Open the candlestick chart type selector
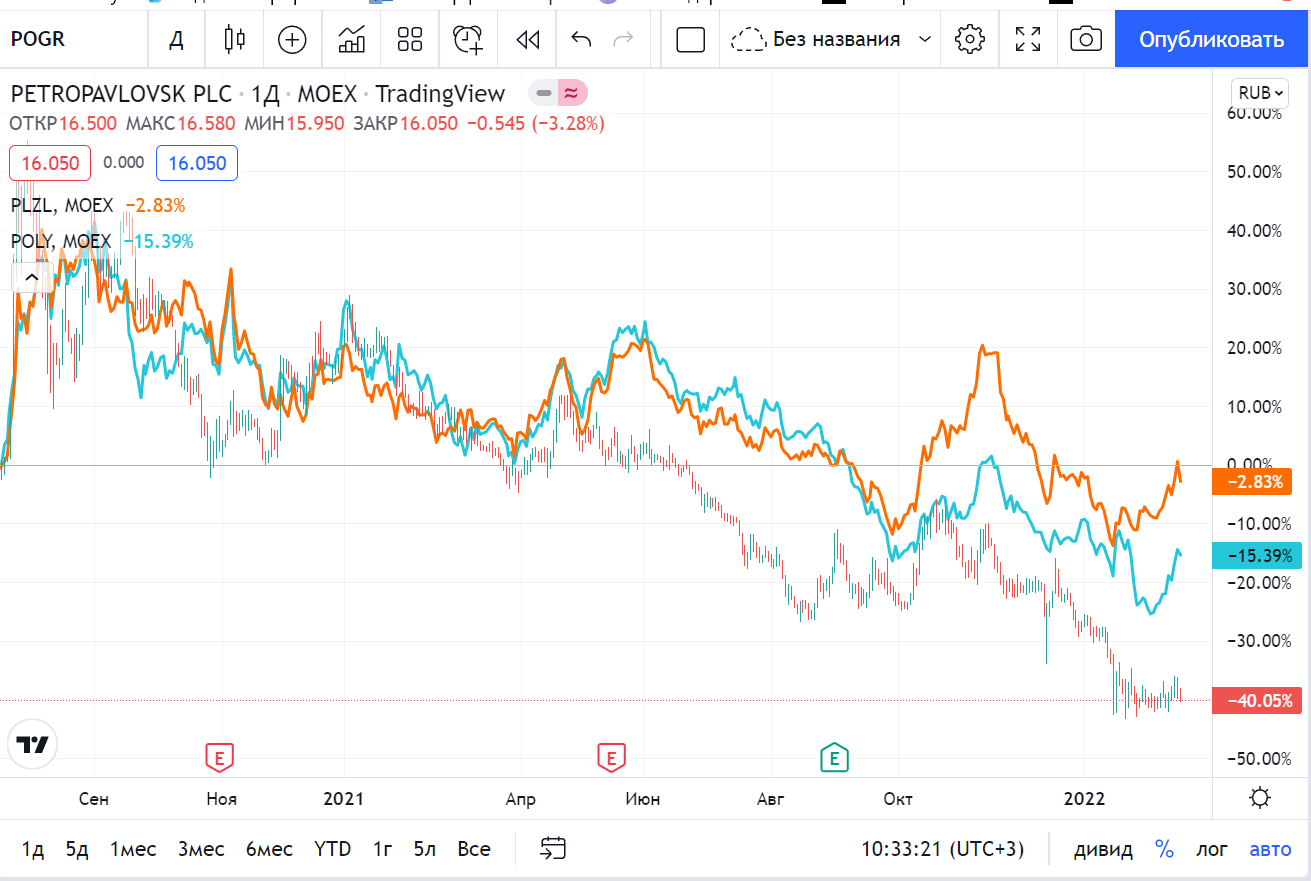This screenshot has width=1311, height=881. [x=234, y=39]
